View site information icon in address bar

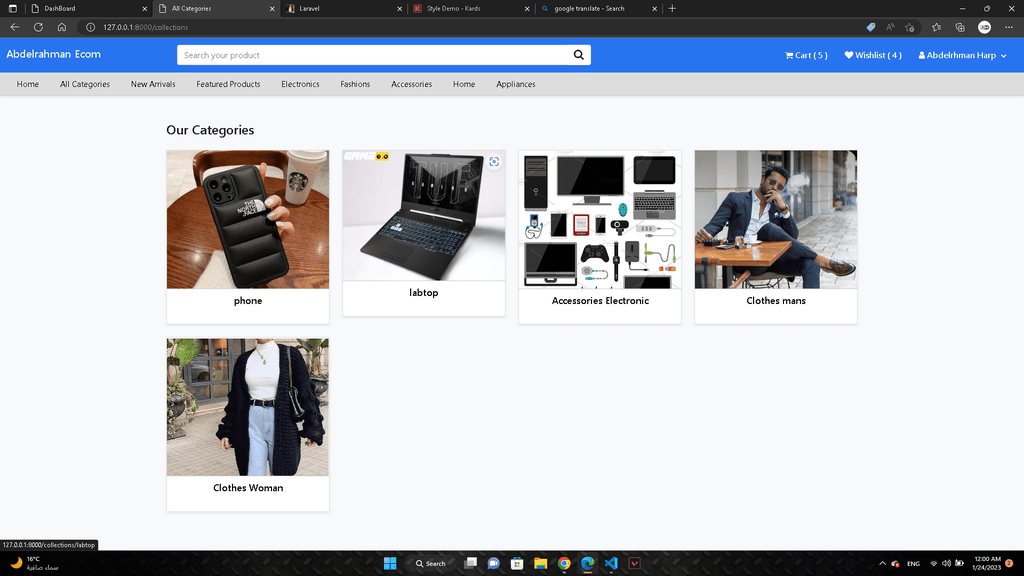tap(91, 27)
